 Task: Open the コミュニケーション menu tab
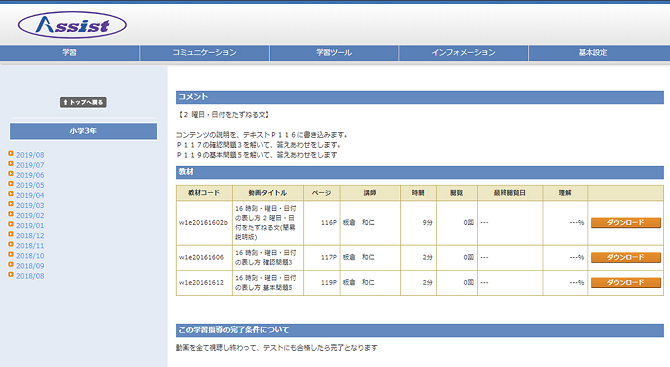click(204, 53)
